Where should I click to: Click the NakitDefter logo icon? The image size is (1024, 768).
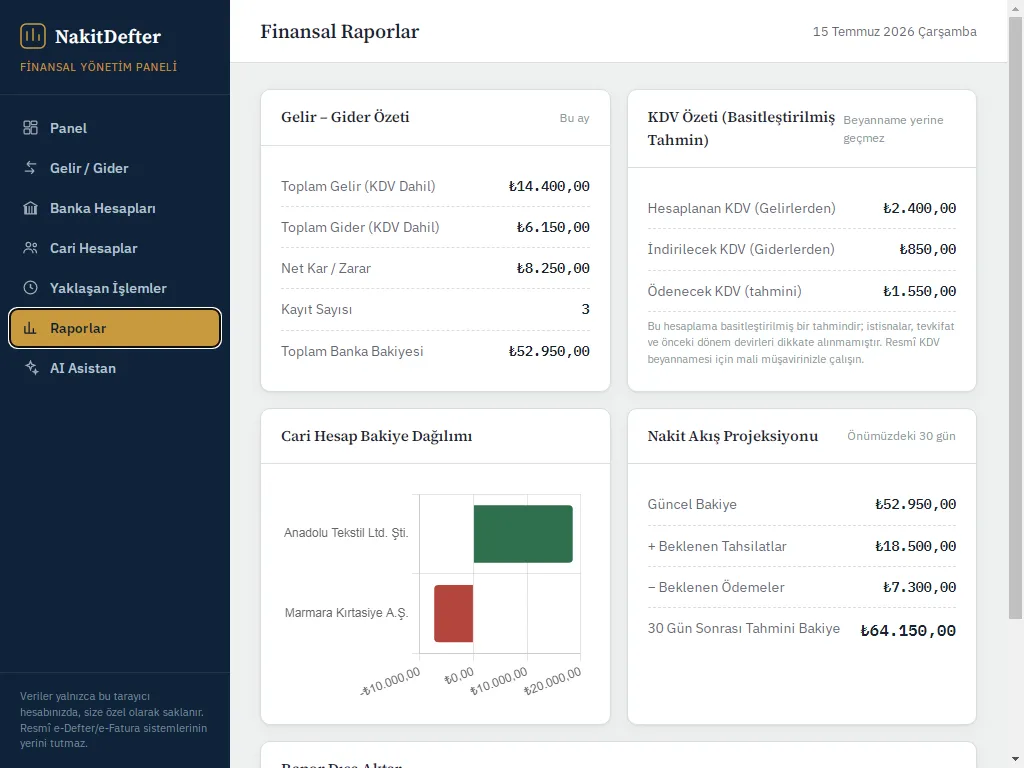coord(33,36)
